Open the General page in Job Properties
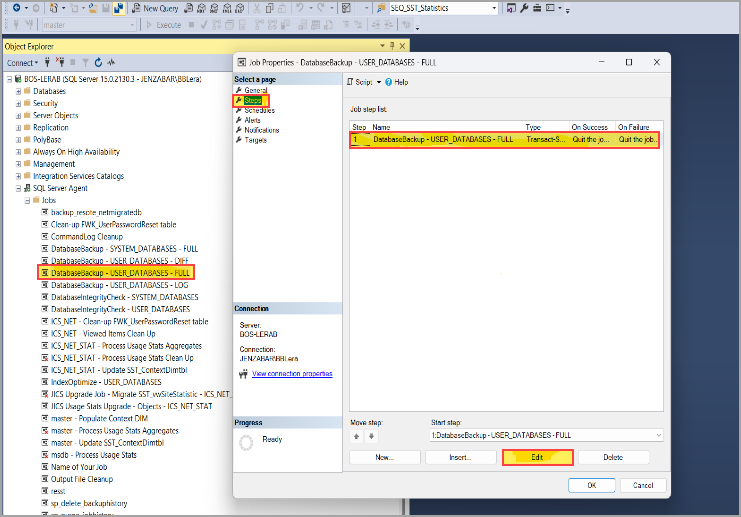Viewport: 741px width, 517px height. tap(256, 90)
